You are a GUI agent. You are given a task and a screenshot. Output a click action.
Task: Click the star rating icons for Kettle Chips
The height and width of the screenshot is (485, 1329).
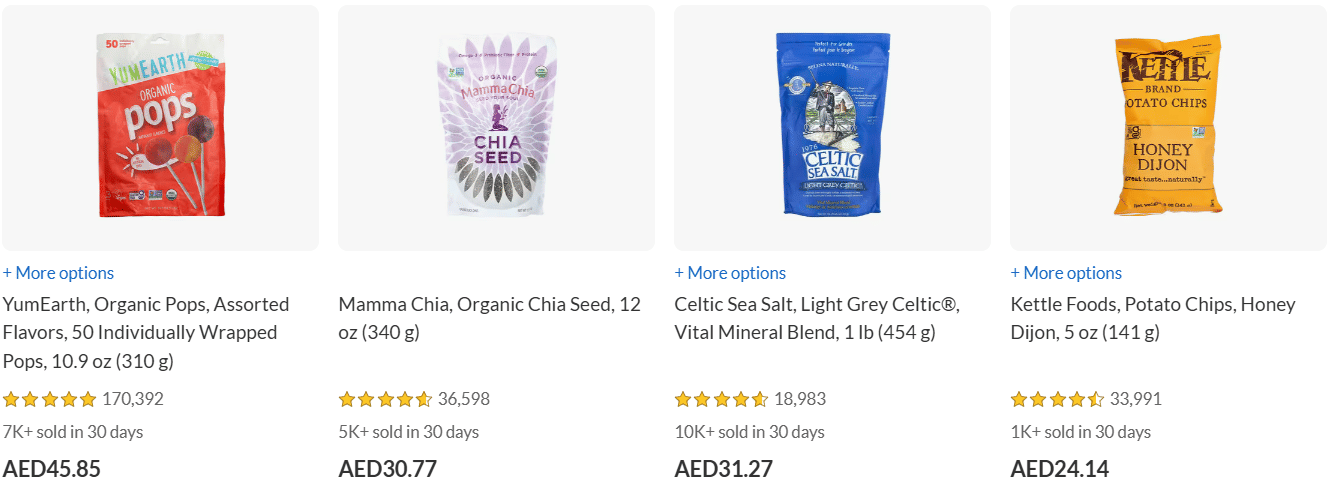pos(1058,400)
